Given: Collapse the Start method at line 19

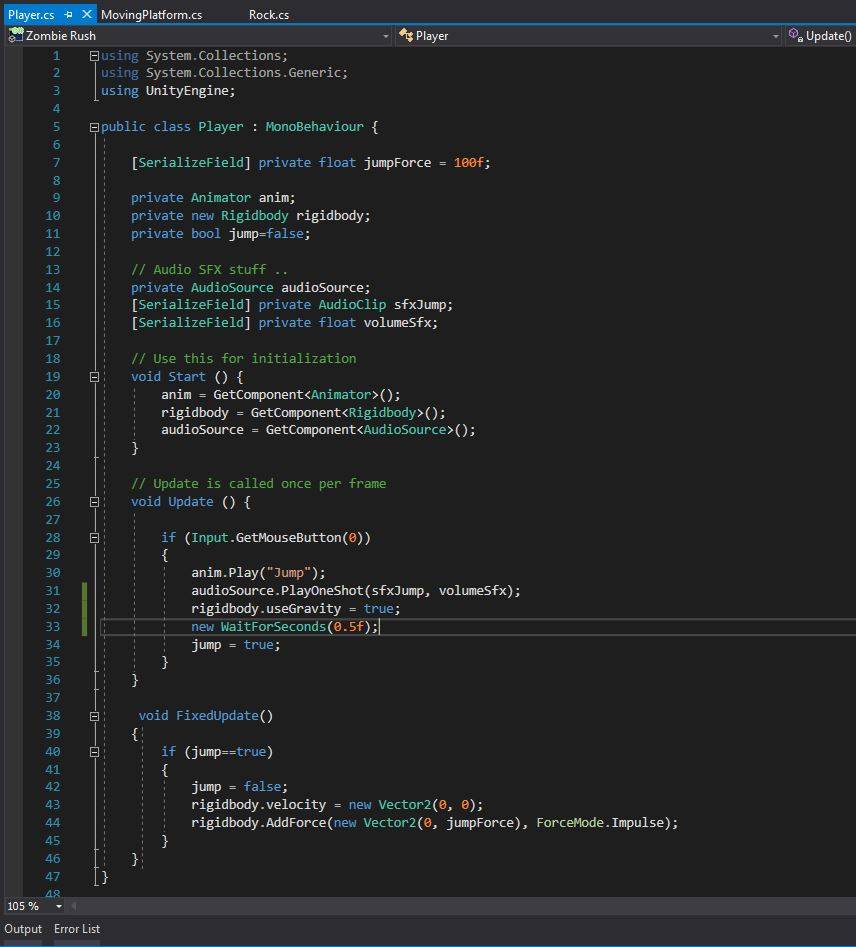Looking at the screenshot, I should point(94,377).
